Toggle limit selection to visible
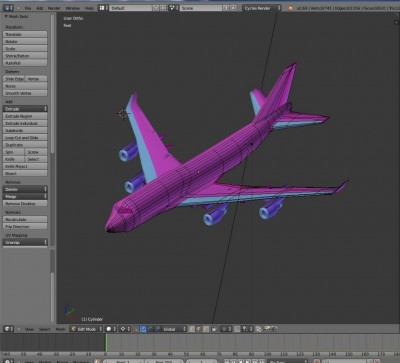 click(x=214, y=329)
